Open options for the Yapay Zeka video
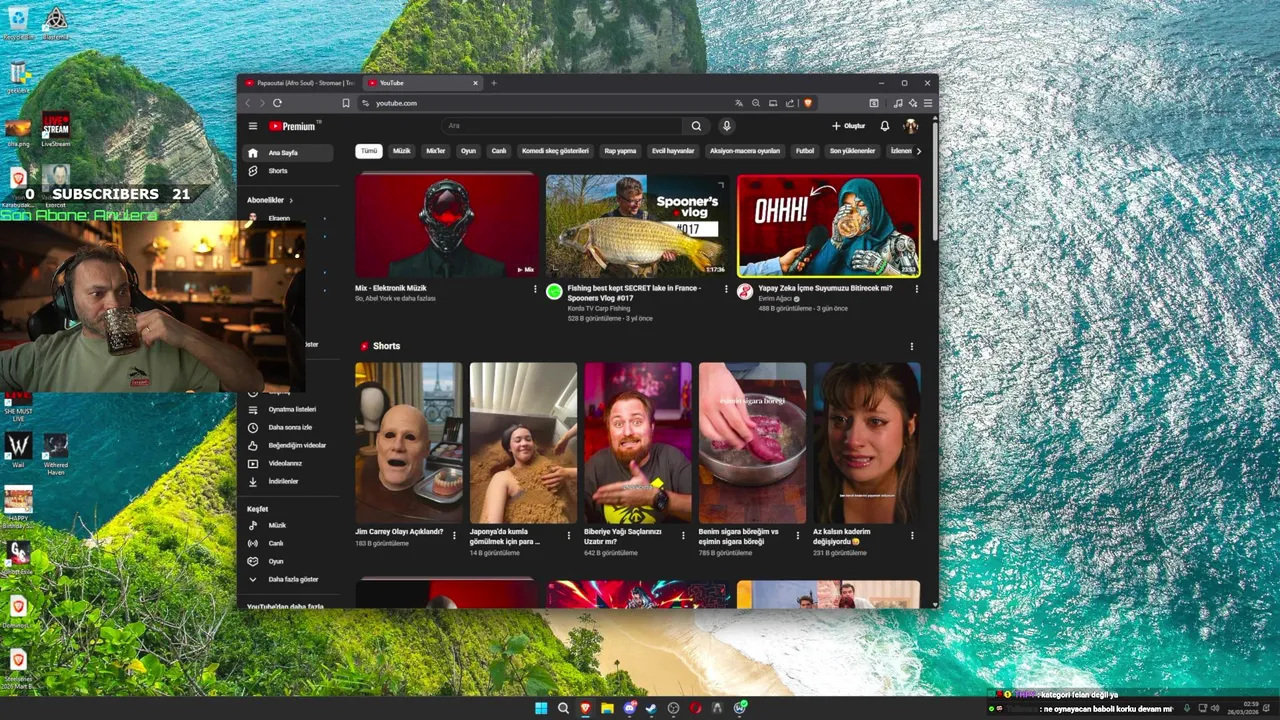Screen dimensions: 1280x720 click(916, 289)
